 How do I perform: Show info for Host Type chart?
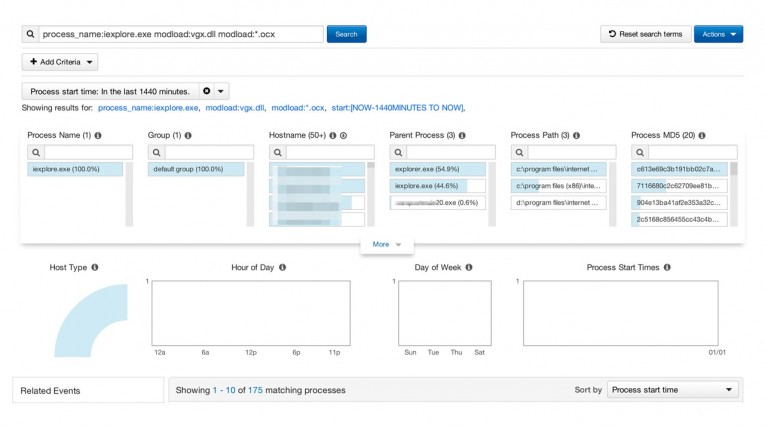pos(95,268)
